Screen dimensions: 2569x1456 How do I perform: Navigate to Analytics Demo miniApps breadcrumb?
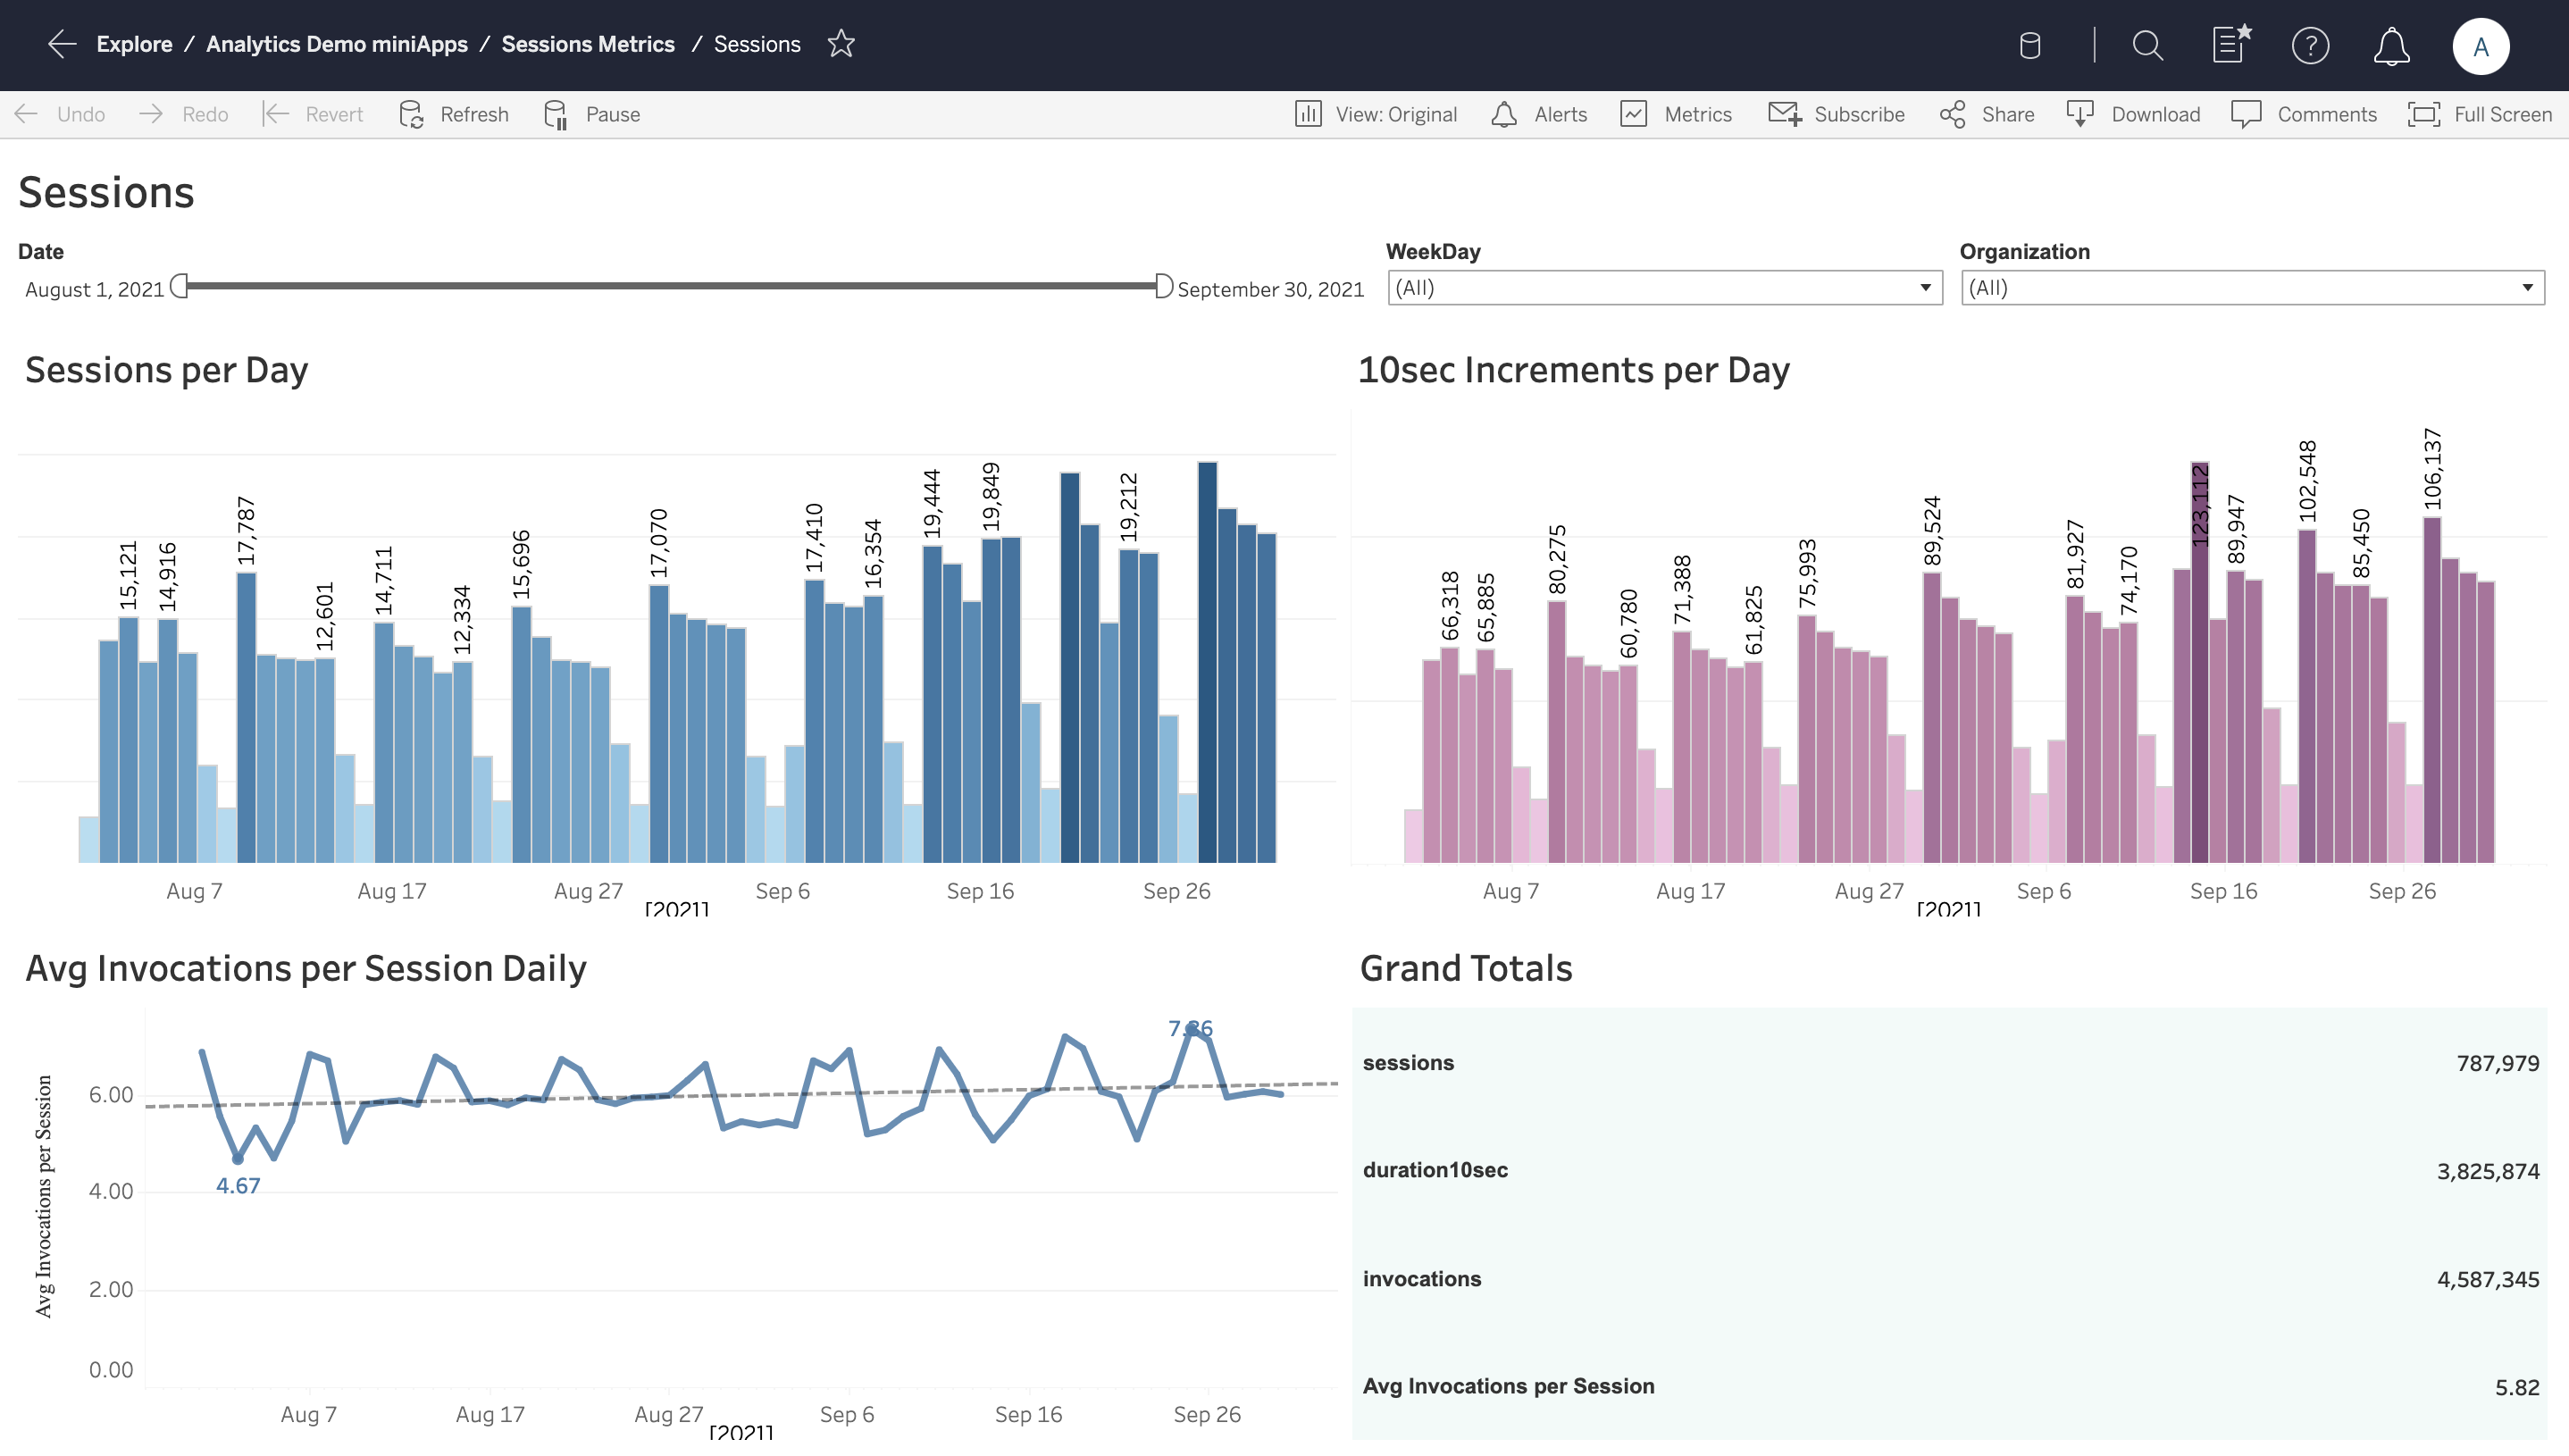337,44
